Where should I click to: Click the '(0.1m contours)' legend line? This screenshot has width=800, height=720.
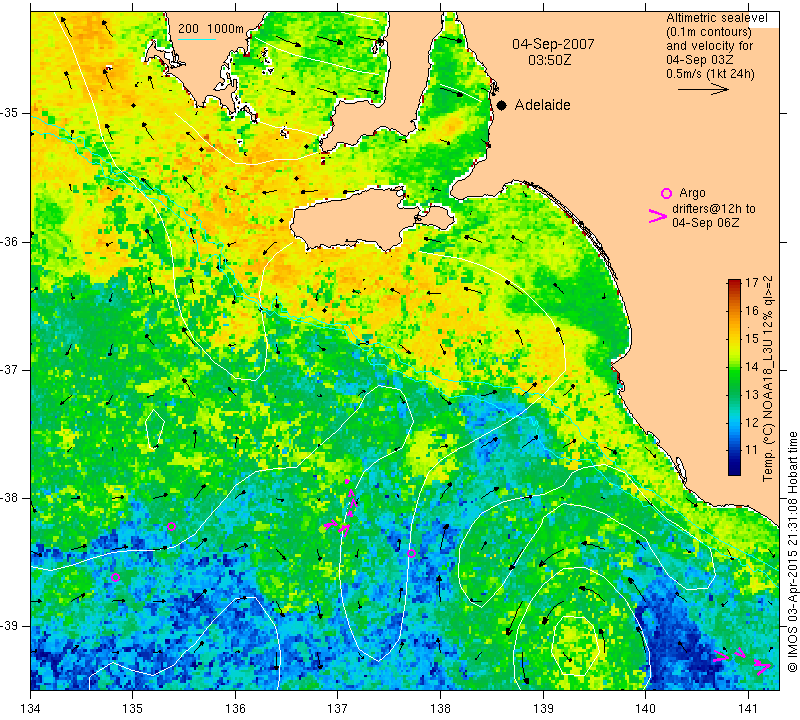[709, 32]
